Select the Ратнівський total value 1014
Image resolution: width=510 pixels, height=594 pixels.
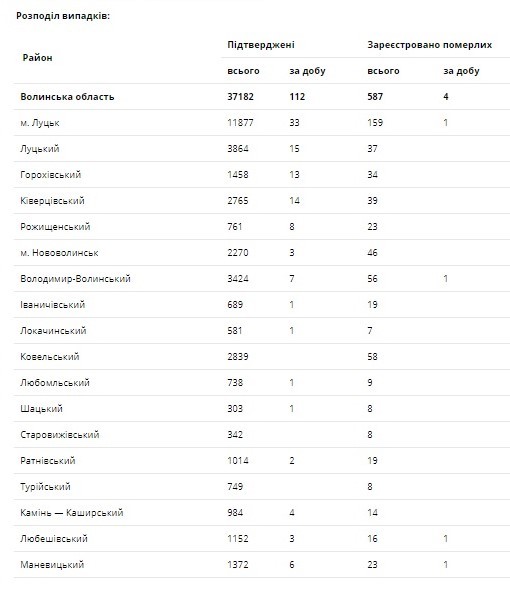(238, 461)
